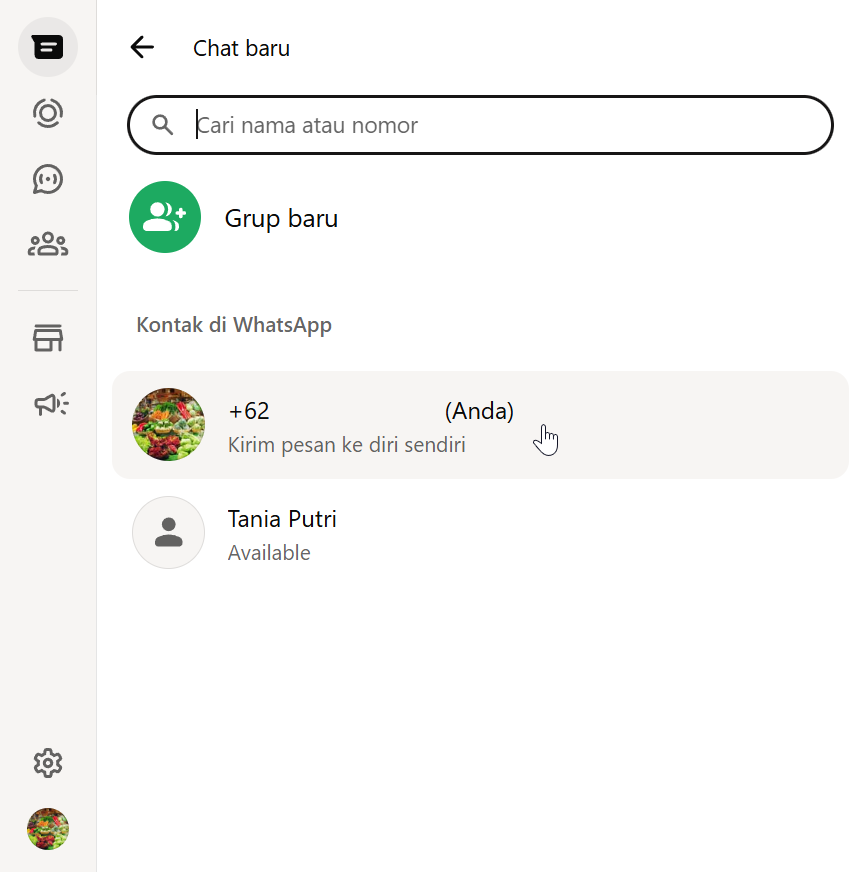Click the green Grup baru icon
The width and height of the screenshot is (850, 872).
pos(165,217)
